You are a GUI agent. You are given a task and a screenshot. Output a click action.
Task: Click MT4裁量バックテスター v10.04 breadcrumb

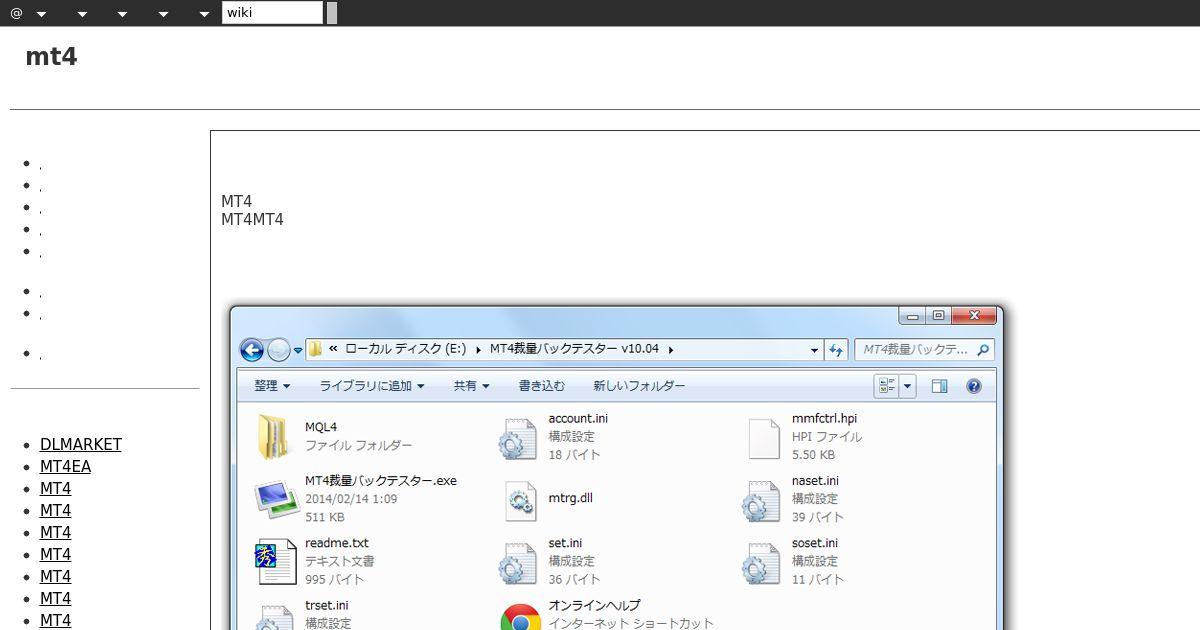pyautogui.click(x=574, y=350)
